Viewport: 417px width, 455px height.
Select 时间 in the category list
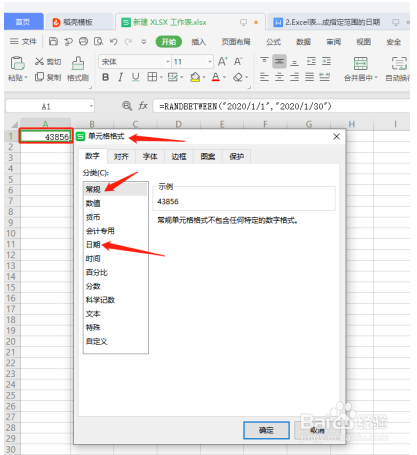click(115, 258)
